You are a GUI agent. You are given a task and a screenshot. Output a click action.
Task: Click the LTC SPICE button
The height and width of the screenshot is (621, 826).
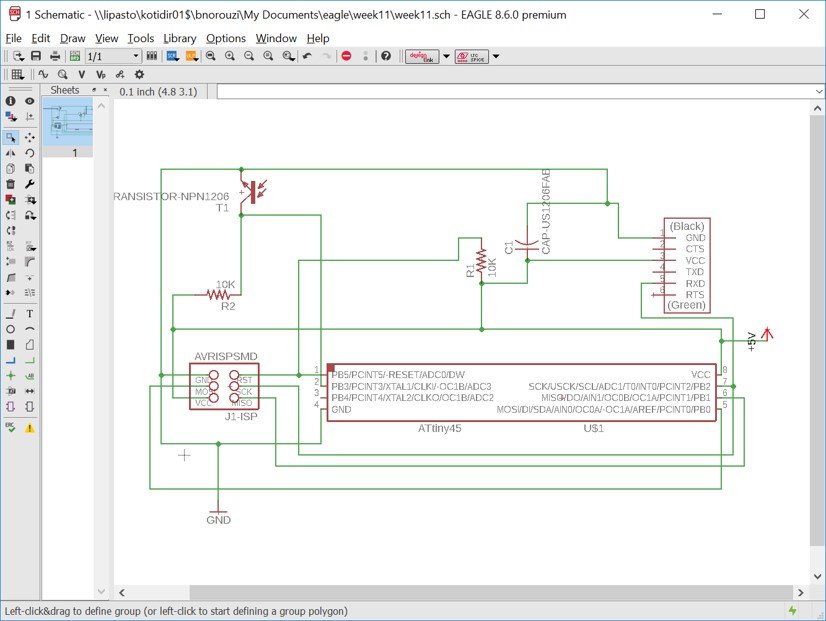[471, 56]
